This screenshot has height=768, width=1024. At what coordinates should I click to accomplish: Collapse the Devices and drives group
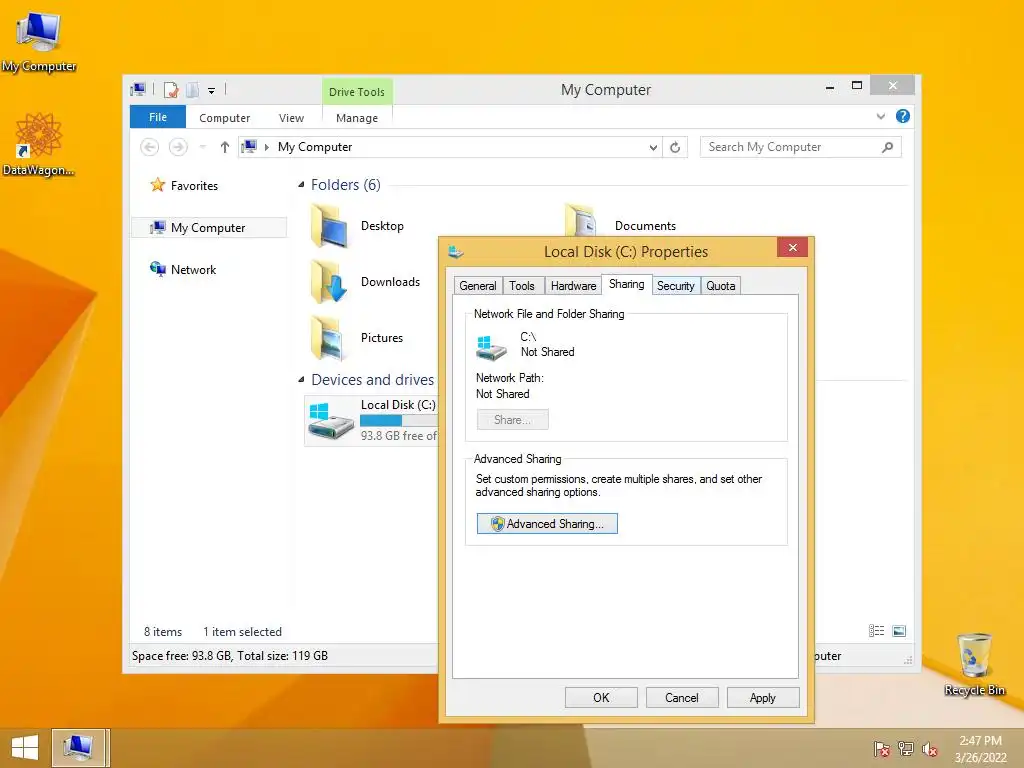(301, 379)
